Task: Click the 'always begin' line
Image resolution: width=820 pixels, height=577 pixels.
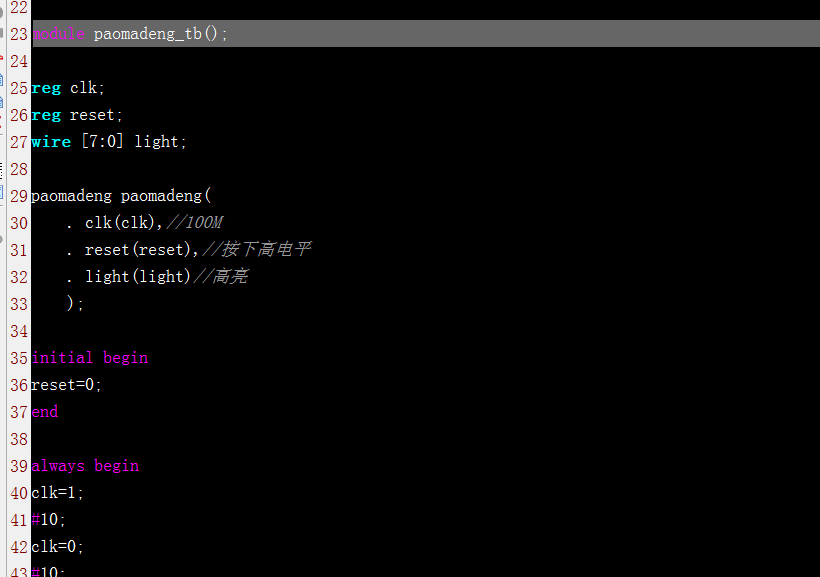Action: click(x=85, y=466)
